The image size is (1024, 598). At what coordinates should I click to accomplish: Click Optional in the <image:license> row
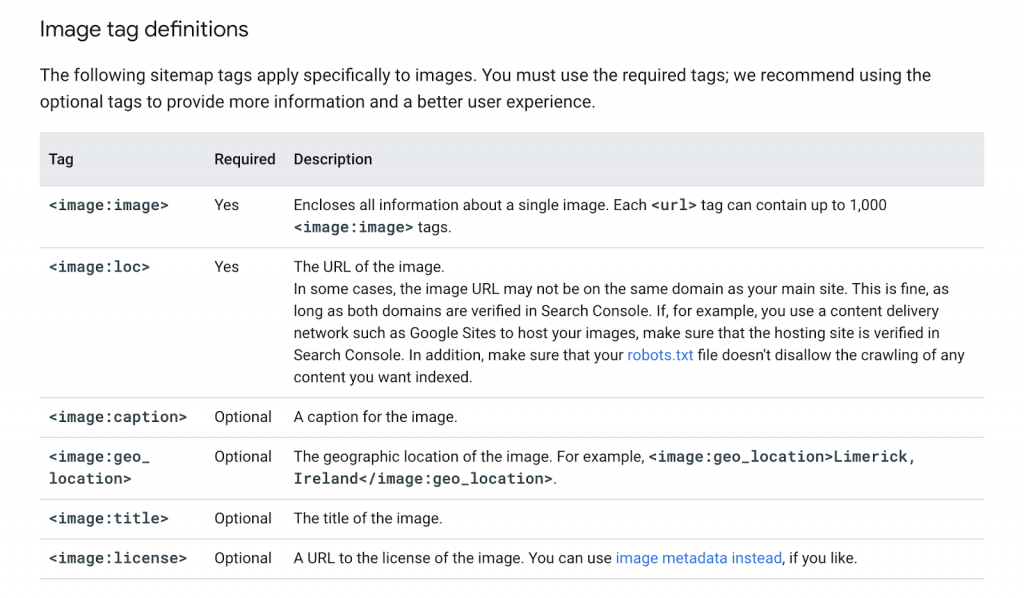[243, 558]
